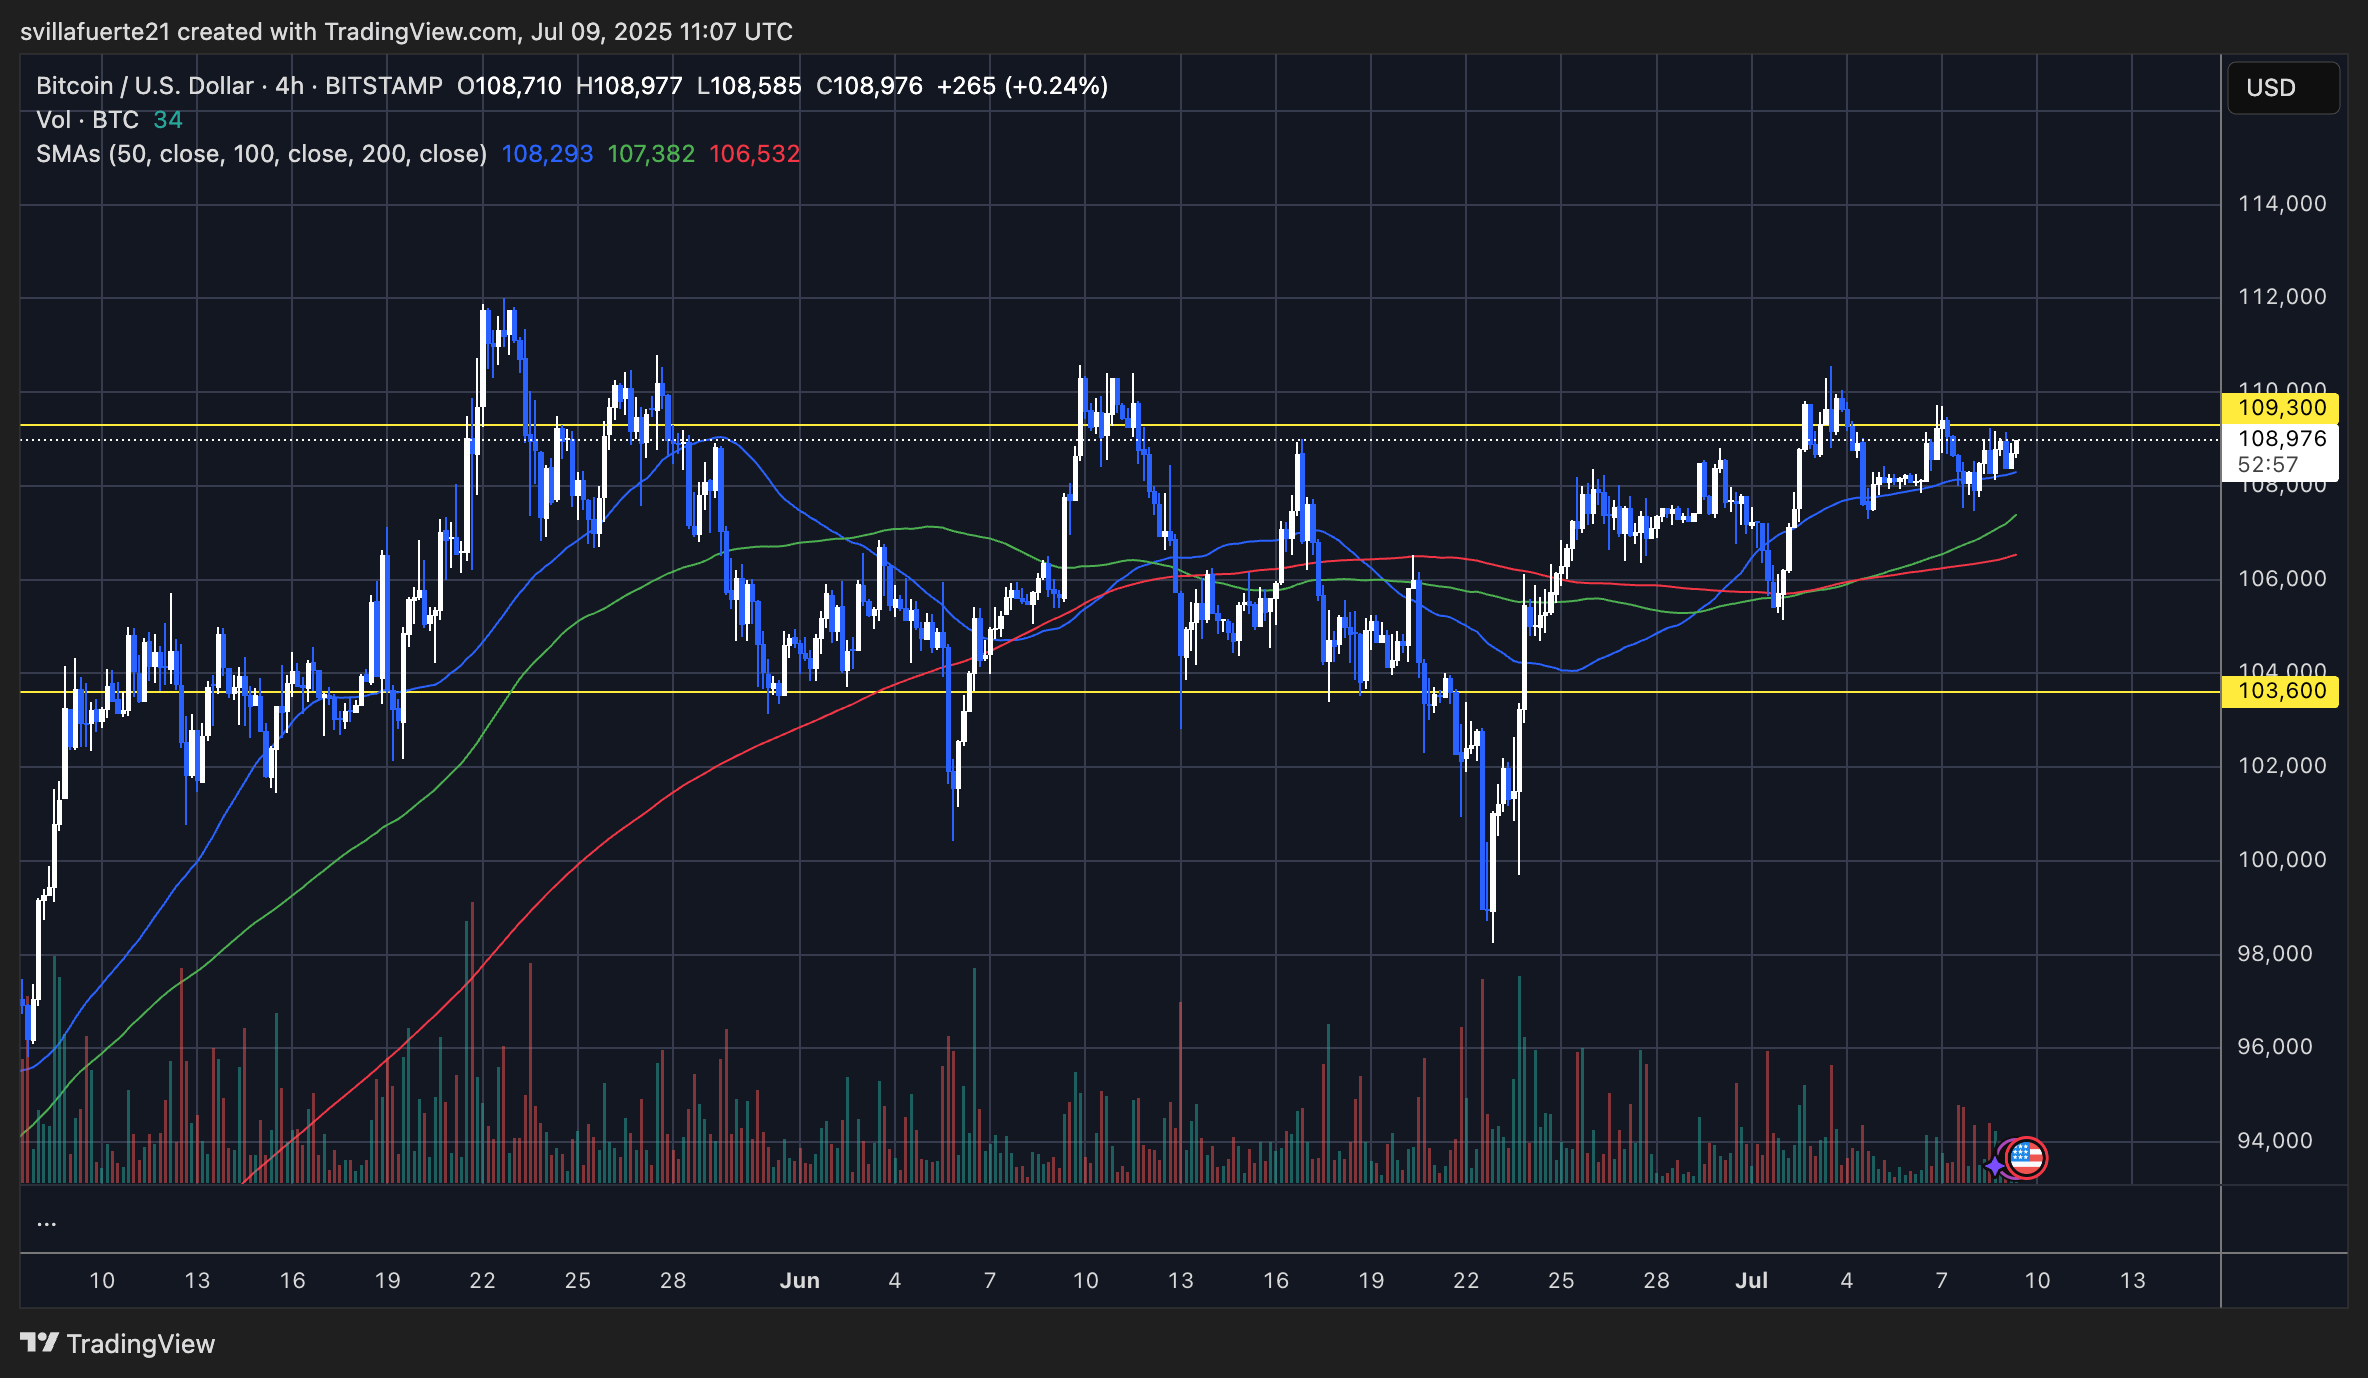
Task: Click the three-dots indicator legend expander
Action: [x=46, y=1222]
